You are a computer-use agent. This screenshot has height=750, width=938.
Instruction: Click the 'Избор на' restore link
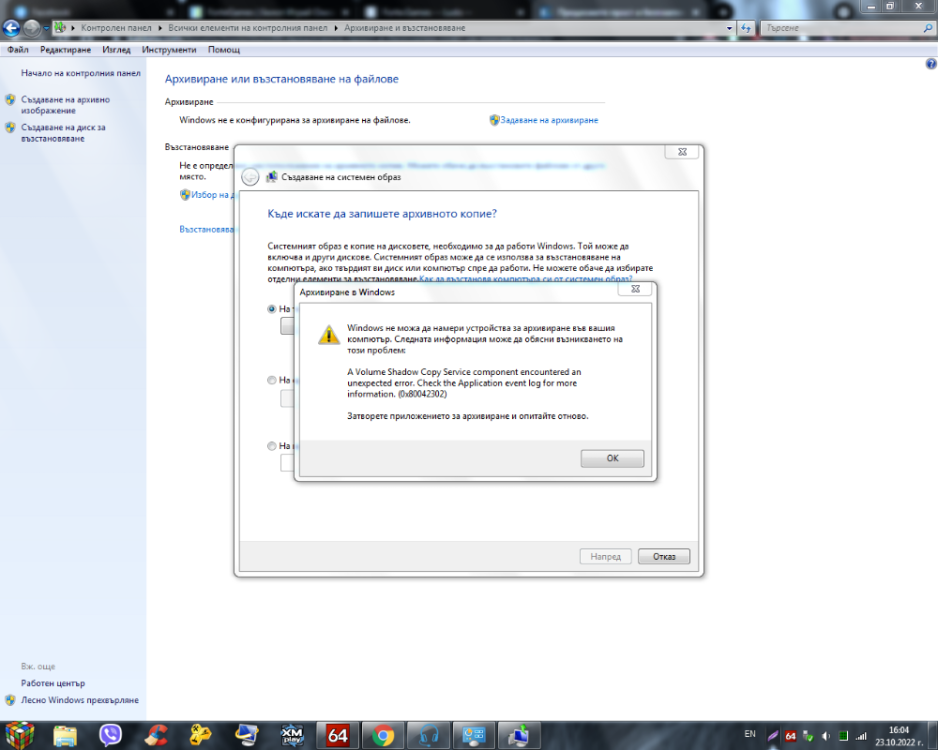pos(210,195)
